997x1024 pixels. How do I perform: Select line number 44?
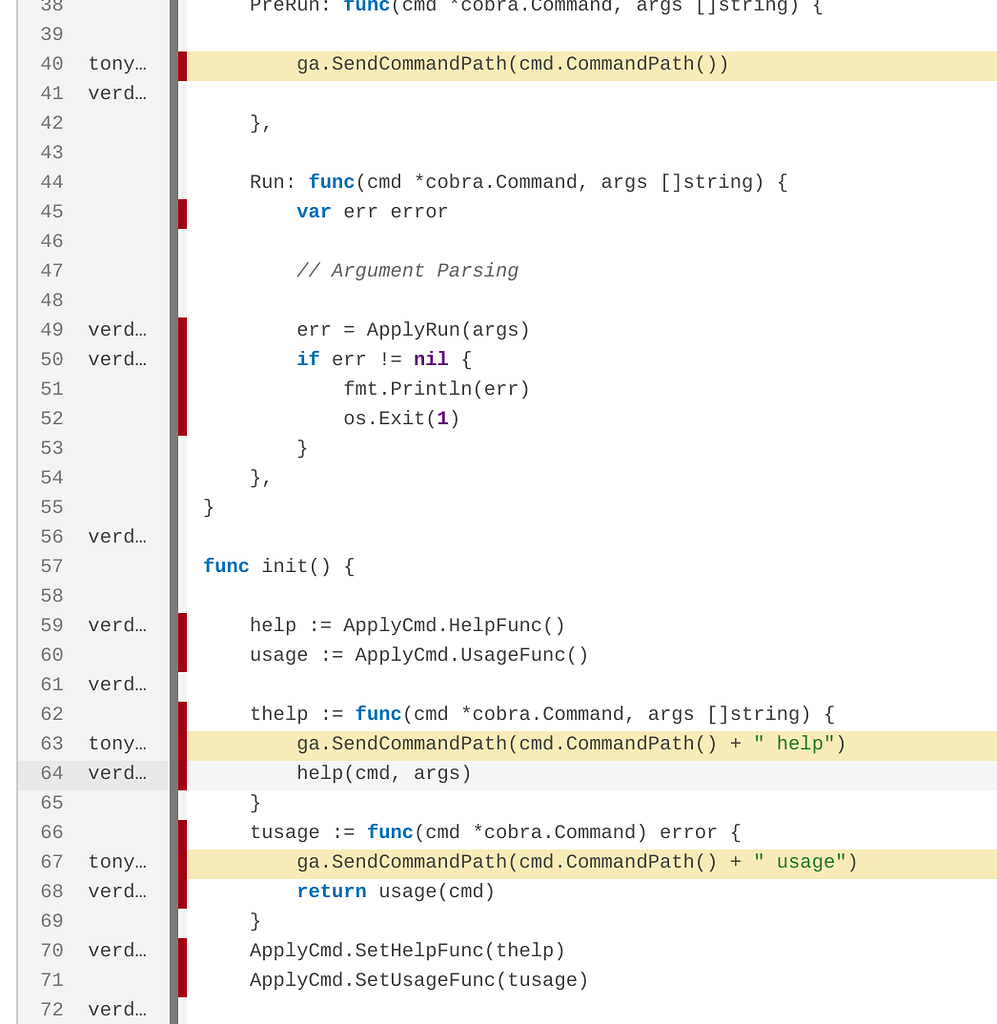pos(51,182)
